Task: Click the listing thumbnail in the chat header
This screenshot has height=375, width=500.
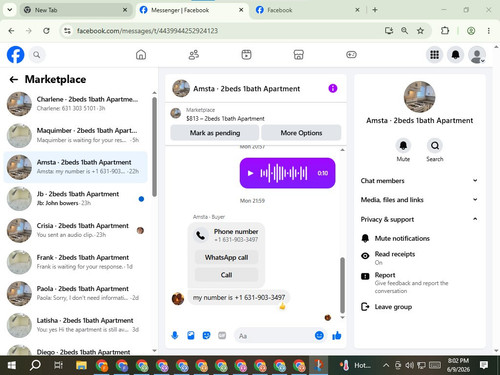Action: tap(181, 88)
